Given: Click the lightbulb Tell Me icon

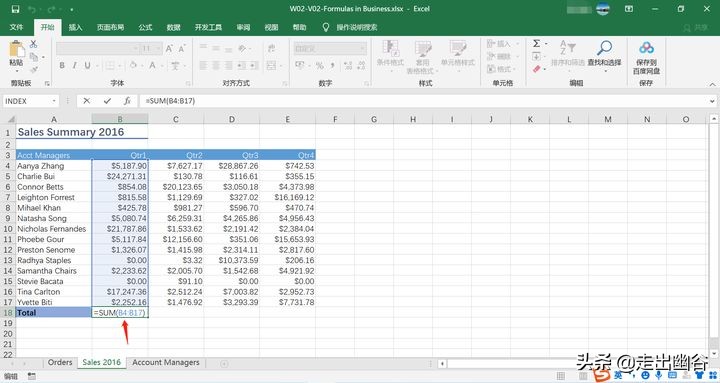Looking at the screenshot, I should point(326,27).
